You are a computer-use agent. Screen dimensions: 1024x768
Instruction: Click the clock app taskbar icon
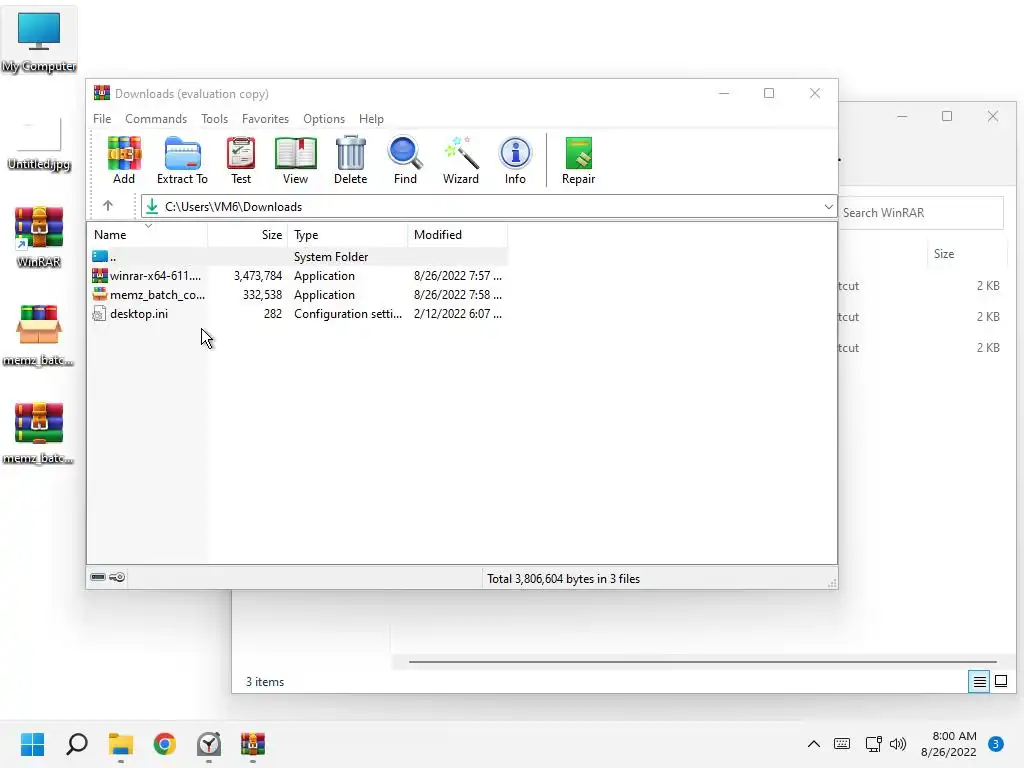pyautogui.click(x=209, y=744)
